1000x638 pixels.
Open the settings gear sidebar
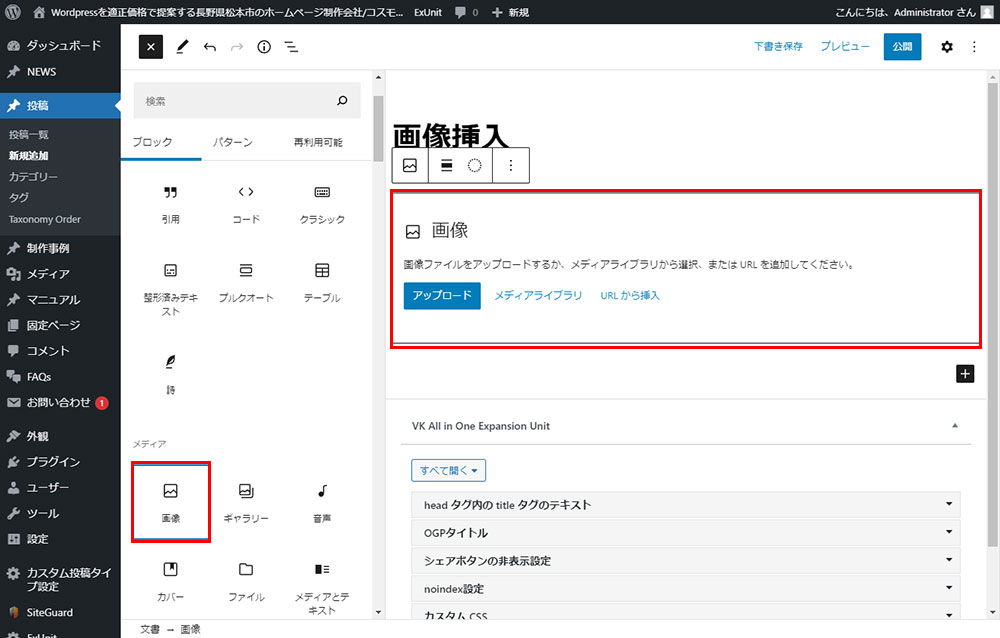point(947,47)
